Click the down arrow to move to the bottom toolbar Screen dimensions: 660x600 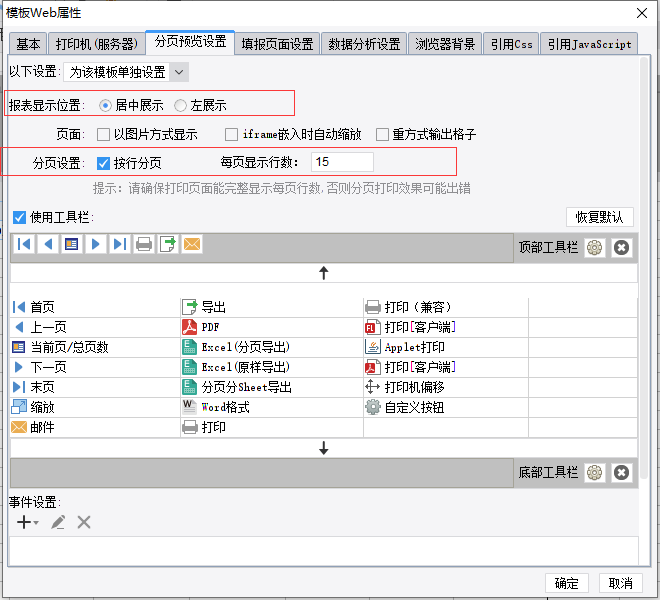click(x=323, y=448)
